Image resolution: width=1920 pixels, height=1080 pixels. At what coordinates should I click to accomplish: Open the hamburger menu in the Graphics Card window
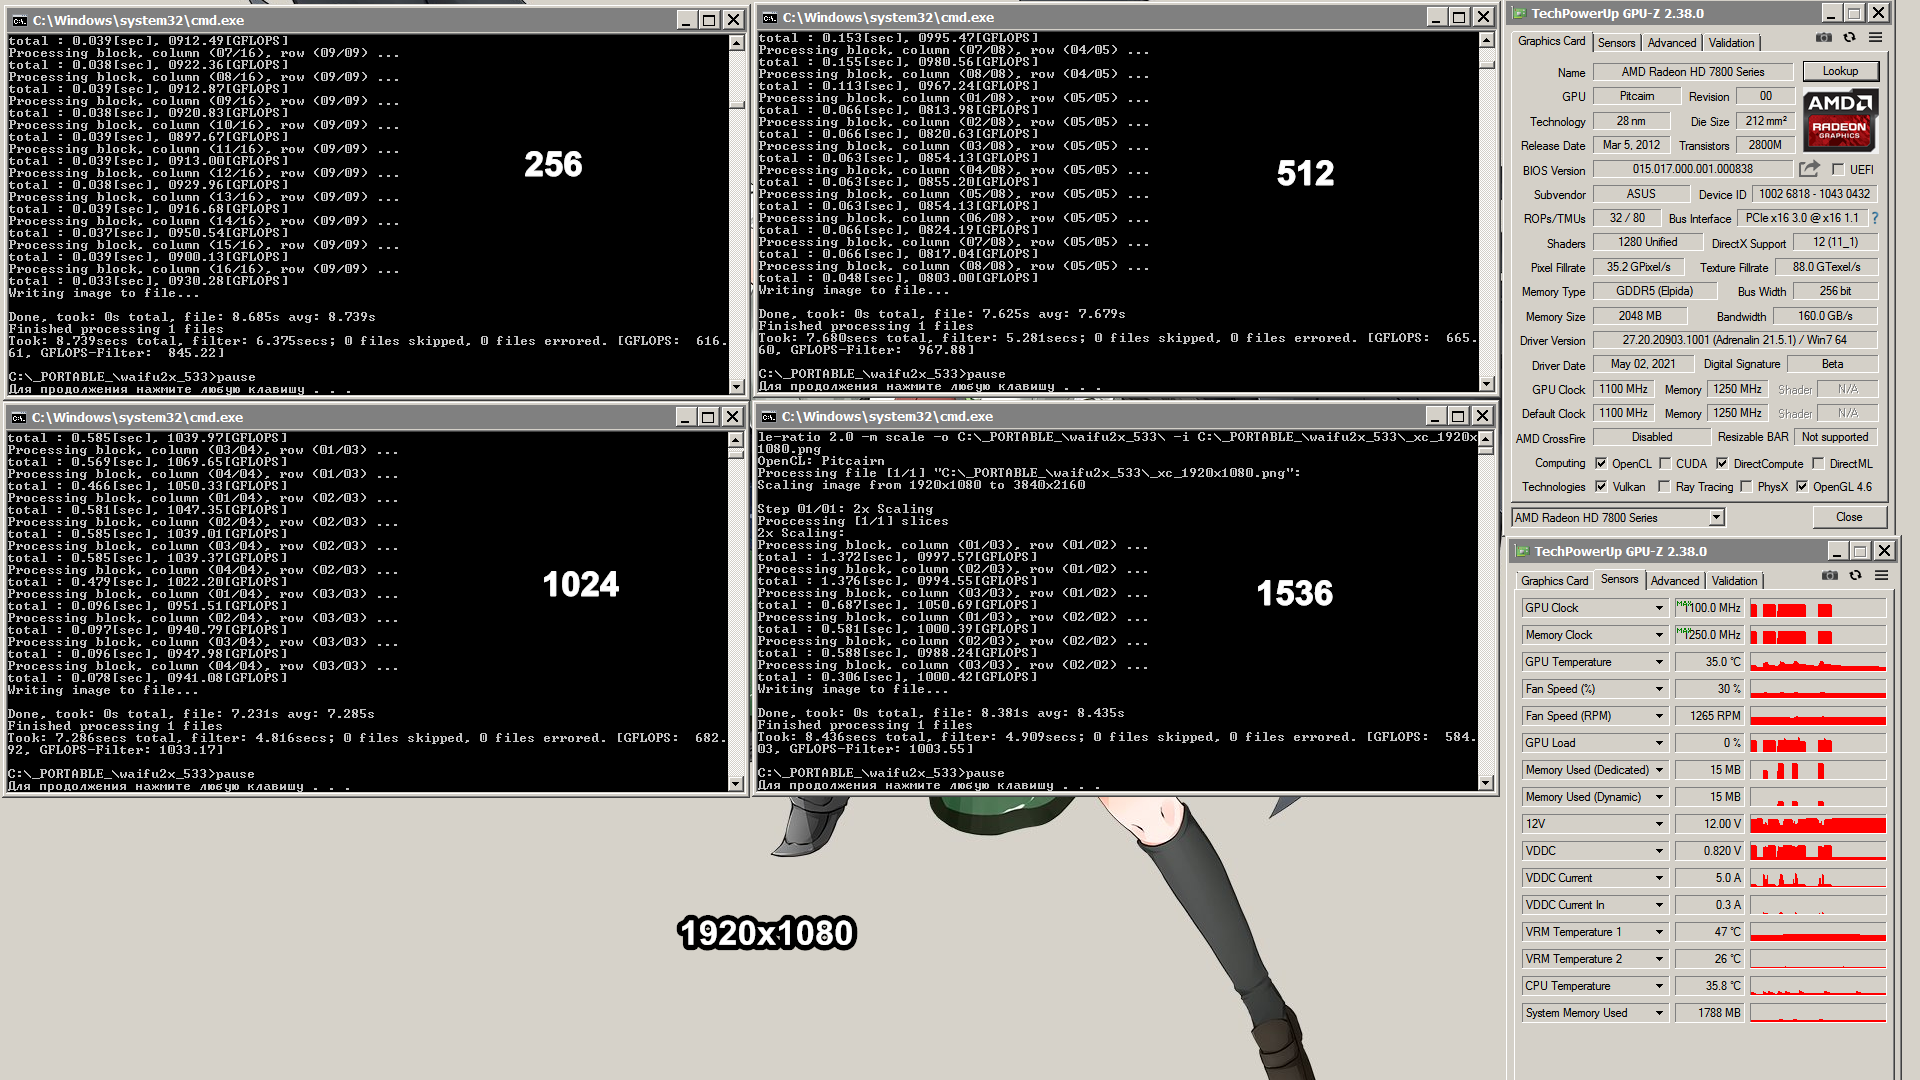point(1875,38)
